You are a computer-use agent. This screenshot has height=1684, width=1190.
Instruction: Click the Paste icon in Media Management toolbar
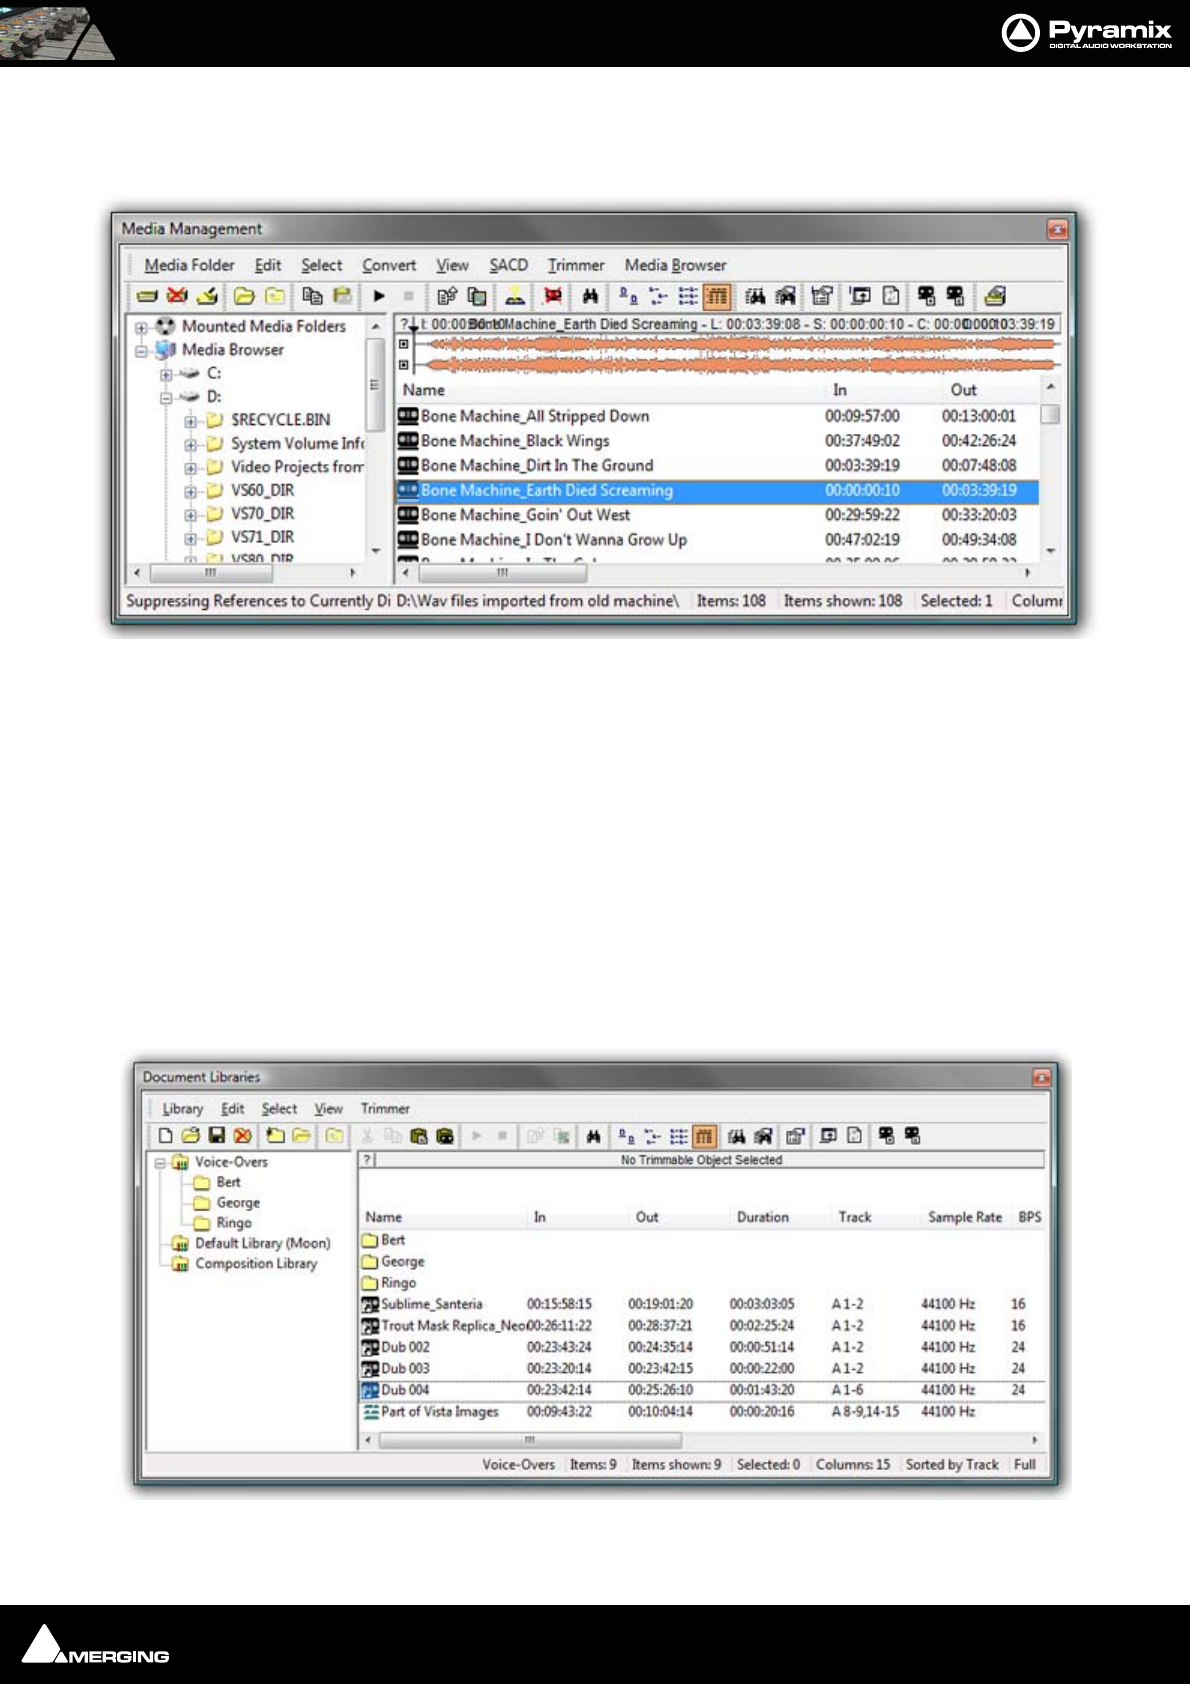[342, 296]
